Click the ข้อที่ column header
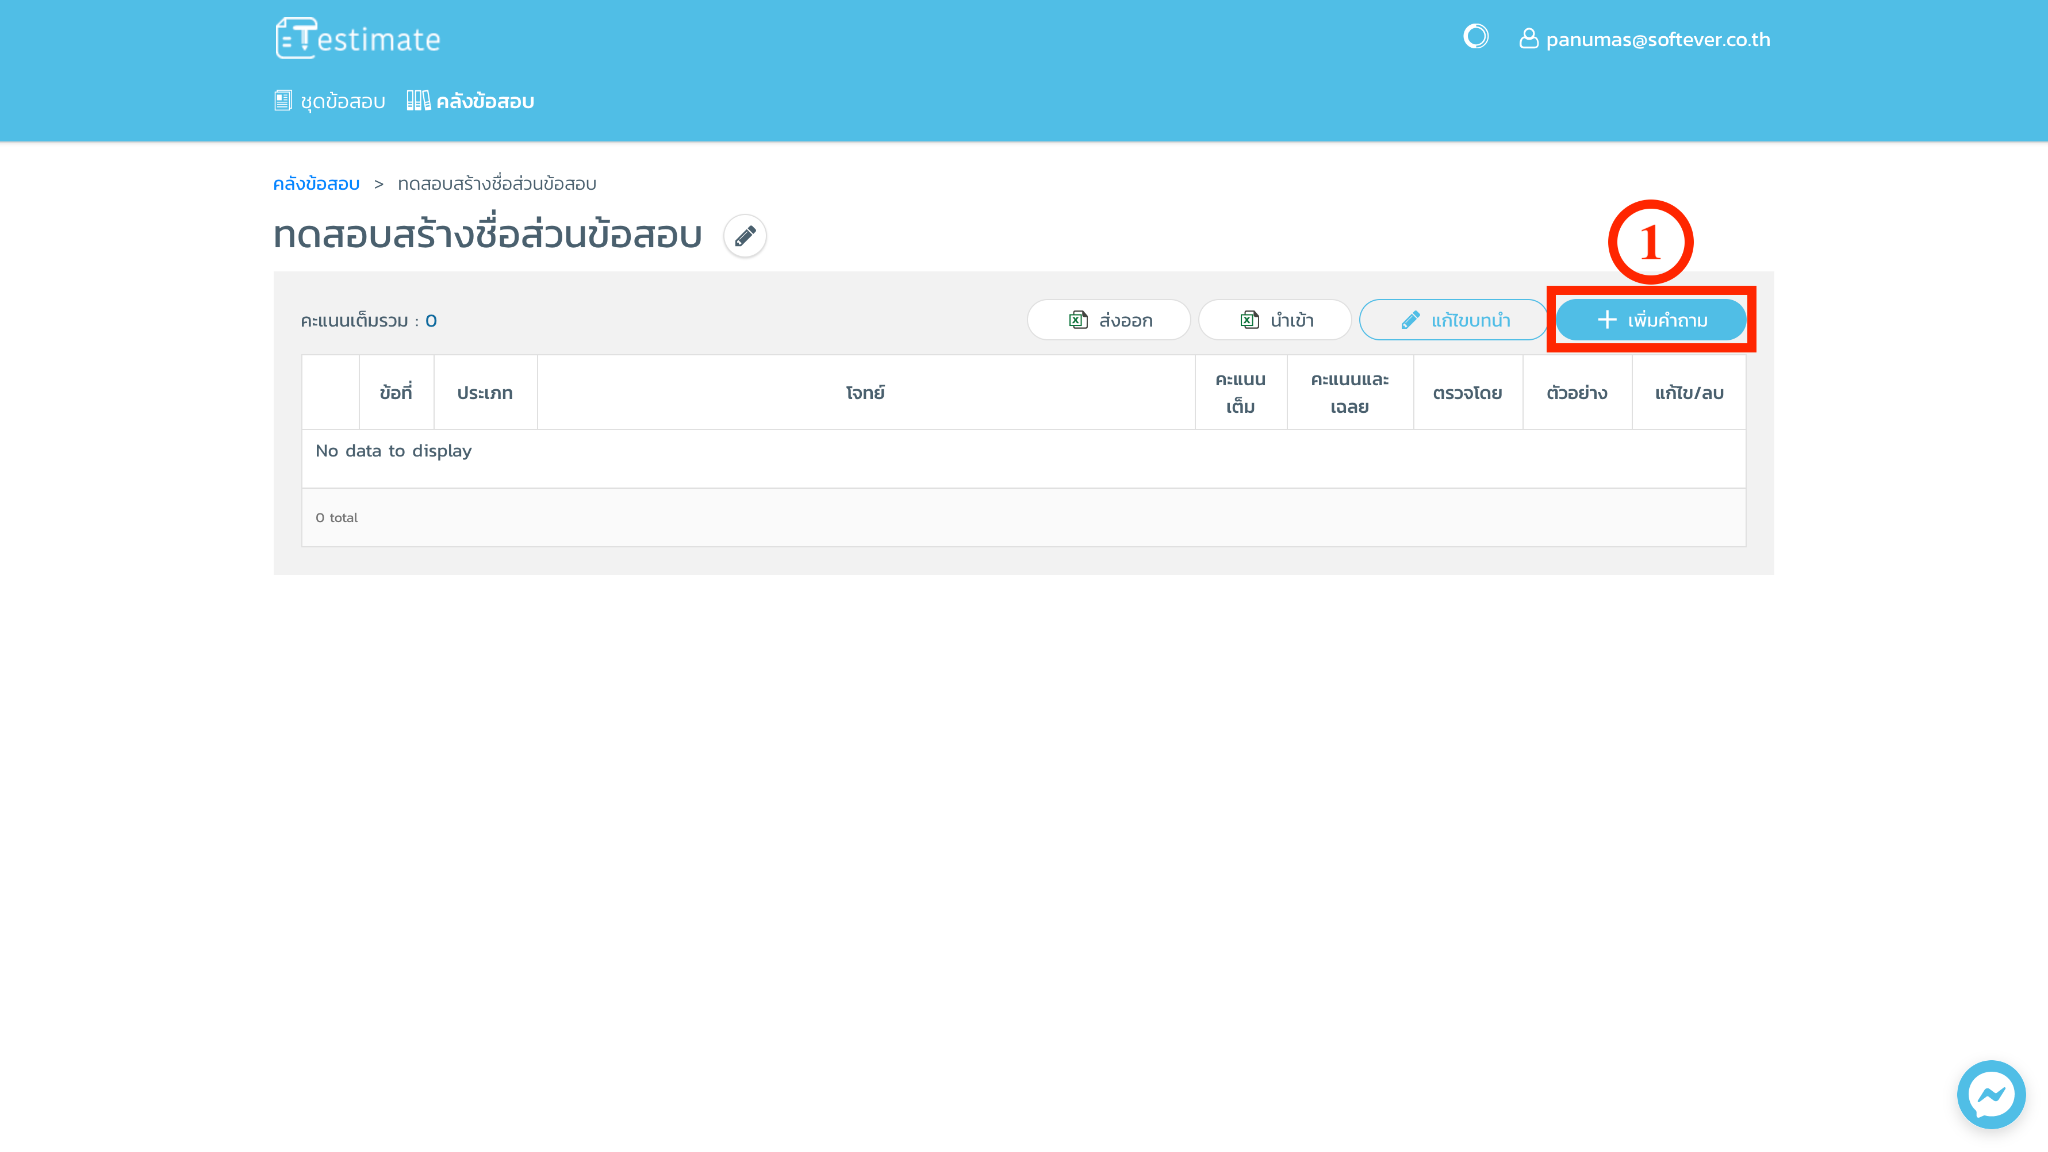This screenshot has width=2048, height=1152. click(396, 393)
